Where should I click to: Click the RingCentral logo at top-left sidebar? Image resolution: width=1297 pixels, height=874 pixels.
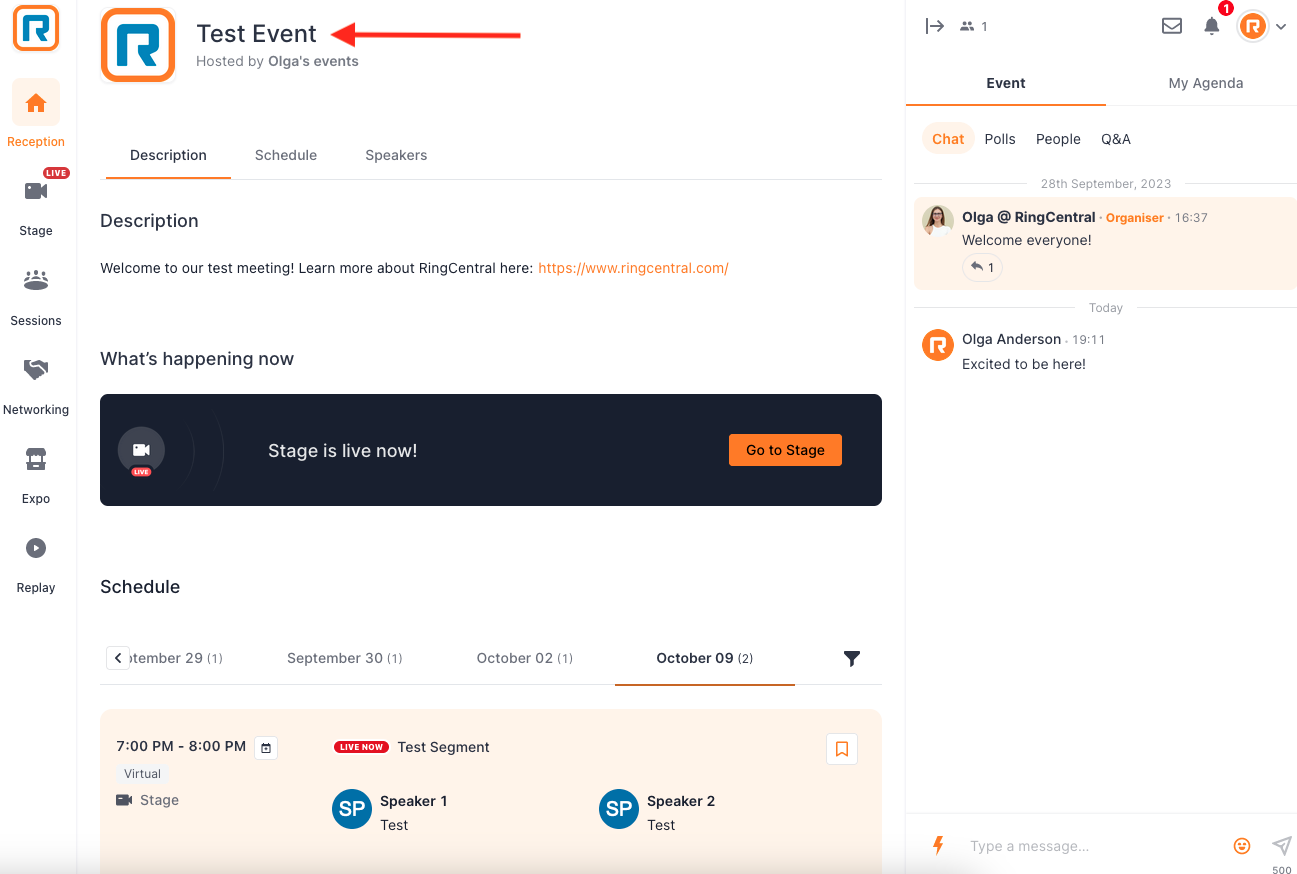pyautogui.click(x=36, y=28)
